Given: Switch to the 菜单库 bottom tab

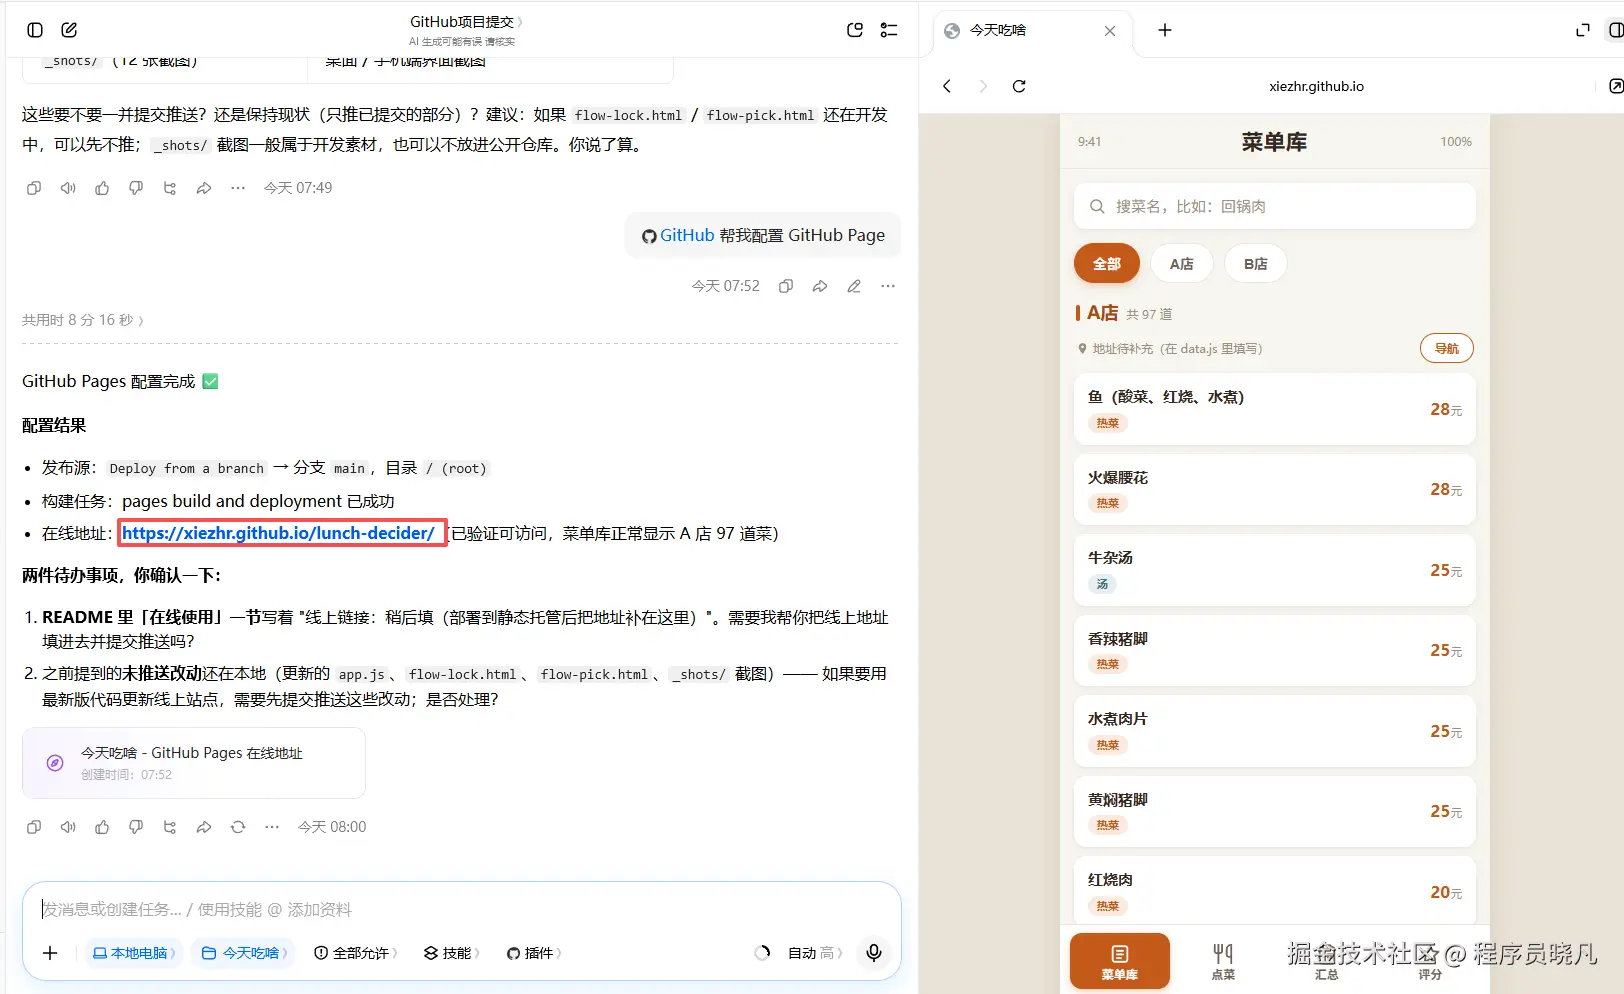Looking at the screenshot, I should (1120, 961).
